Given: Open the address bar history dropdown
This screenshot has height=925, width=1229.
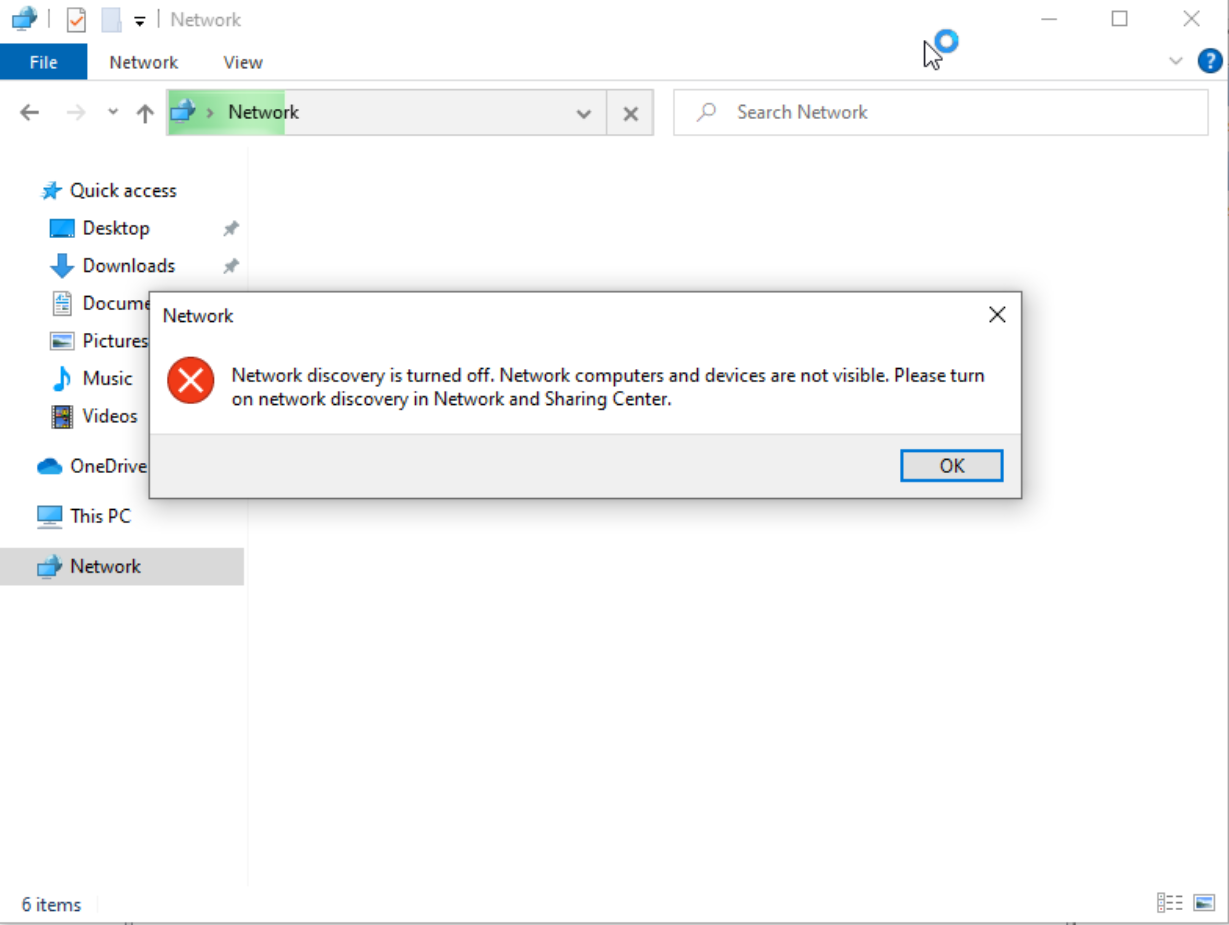Looking at the screenshot, I should point(584,113).
